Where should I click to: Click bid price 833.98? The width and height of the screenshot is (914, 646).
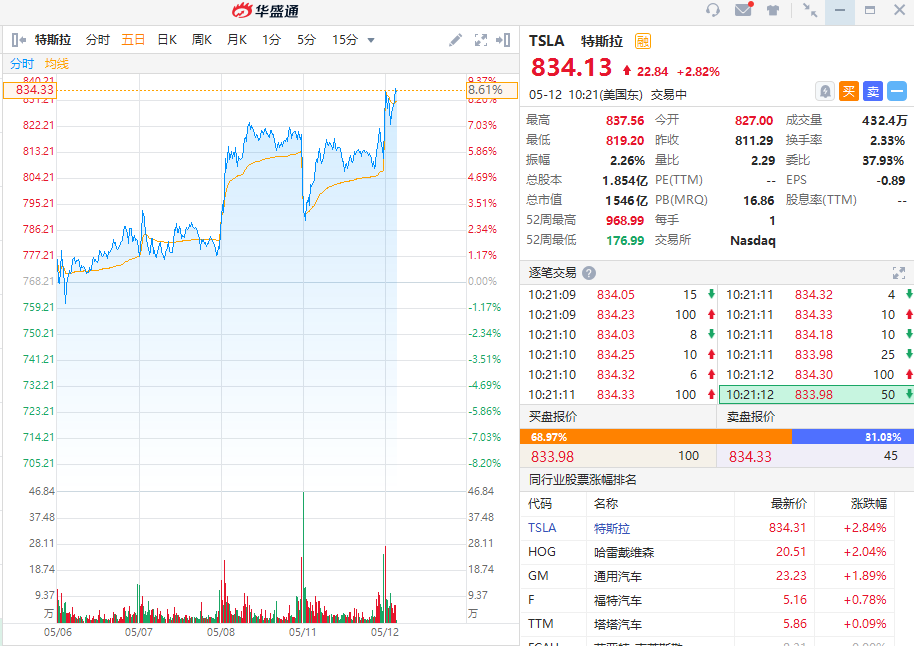(x=552, y=457)
